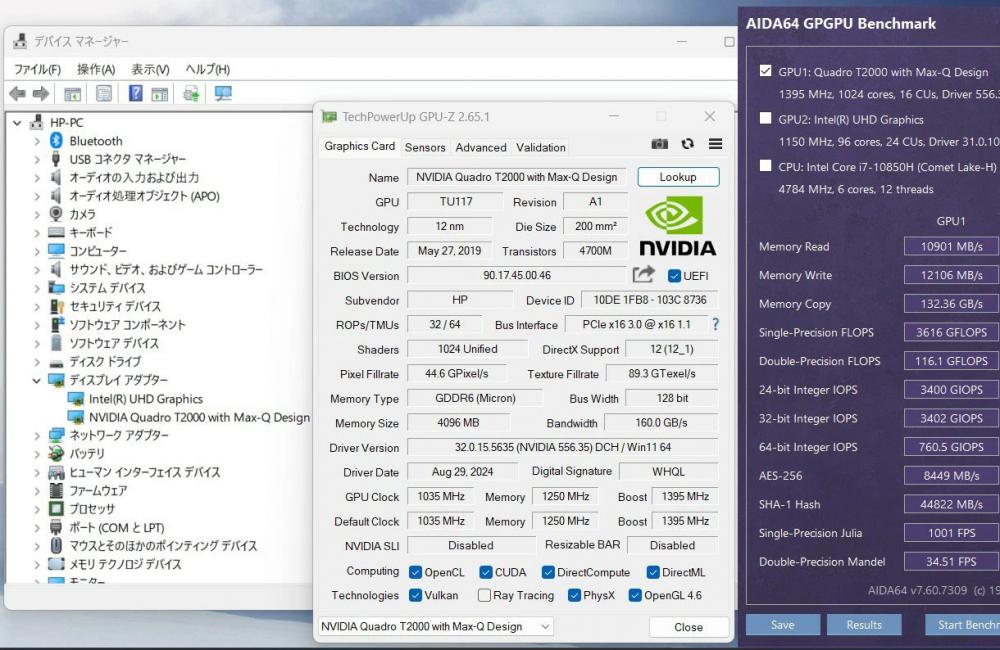Click the Start Benchmark button in AIDA64

point(962,625)
